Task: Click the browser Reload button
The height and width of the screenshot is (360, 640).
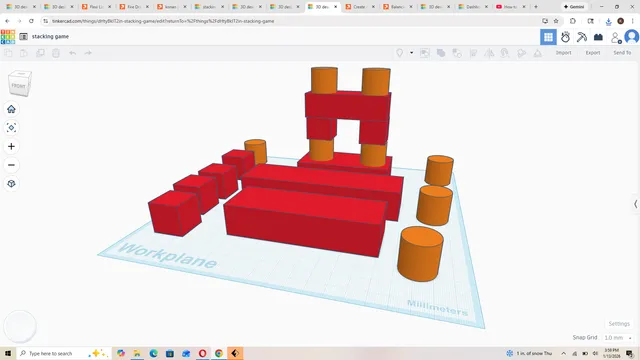Action: coord(31,21)
